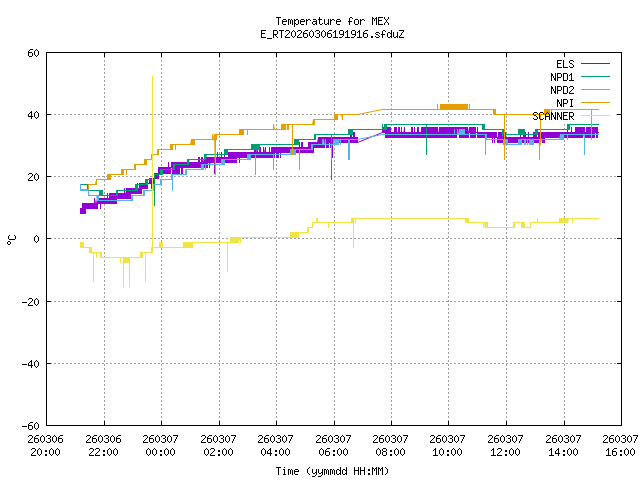Click the 00:00 x-axis tick label
The height and width of the screenshot is (480, 640).
click(160, 452)
